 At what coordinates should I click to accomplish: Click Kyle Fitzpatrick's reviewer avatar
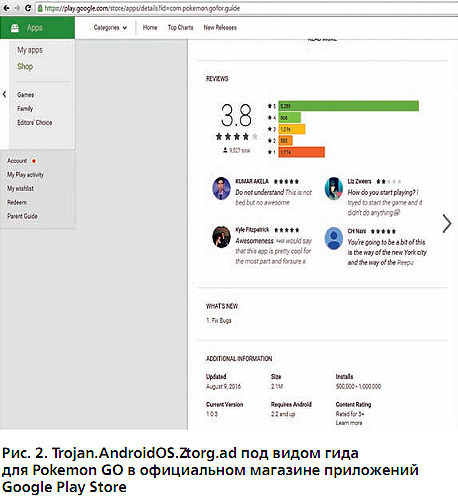pyautogui.click(x=222, y=237)
